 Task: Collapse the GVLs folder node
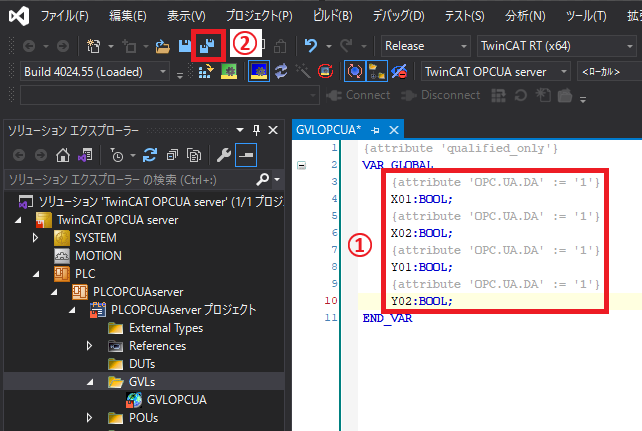90,382
